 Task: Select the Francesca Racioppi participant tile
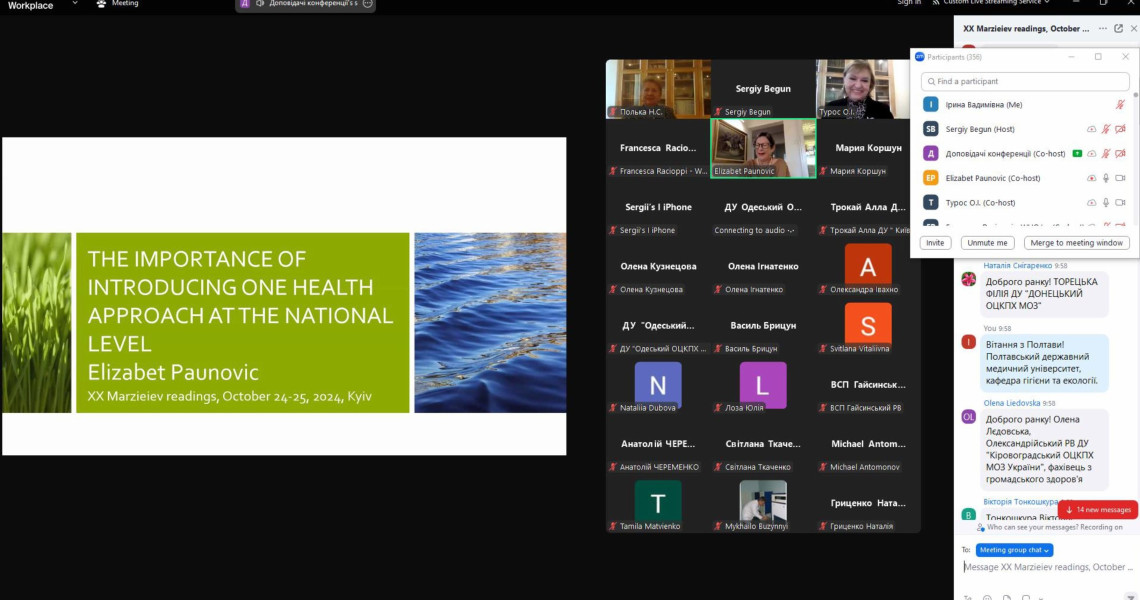(658, 148)
